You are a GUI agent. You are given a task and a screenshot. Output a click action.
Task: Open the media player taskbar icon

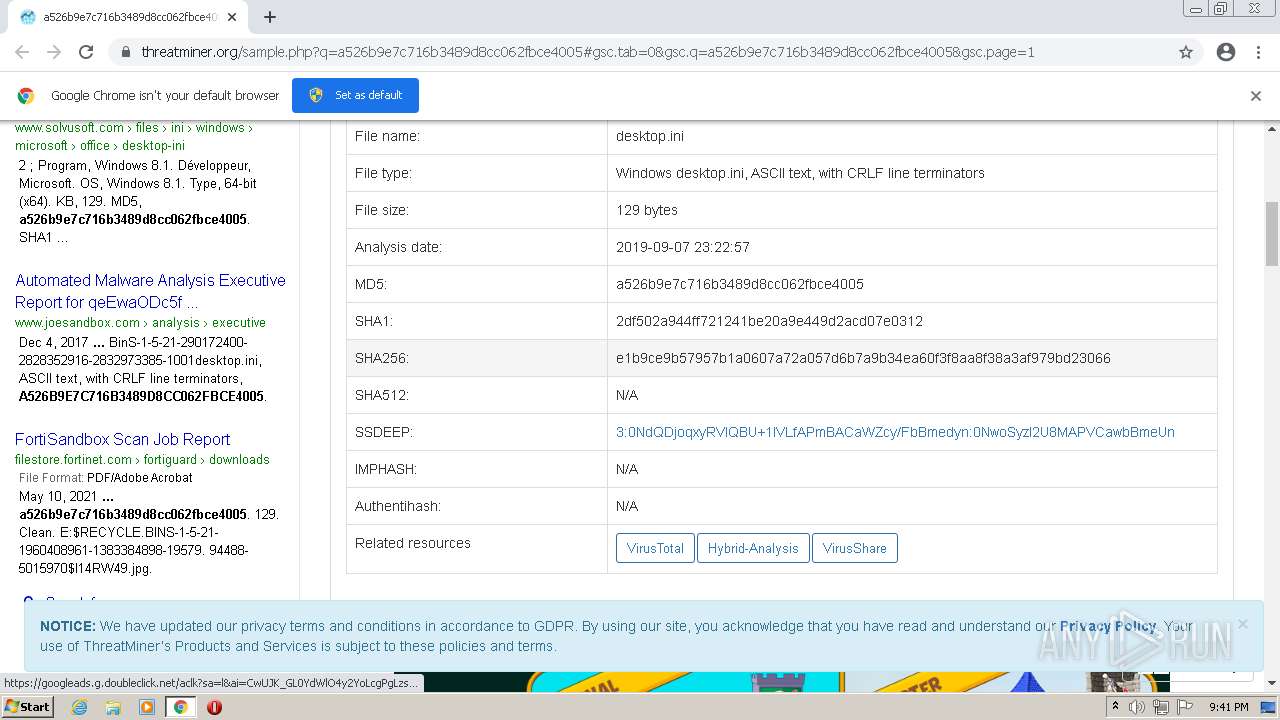tap(147, 707)
